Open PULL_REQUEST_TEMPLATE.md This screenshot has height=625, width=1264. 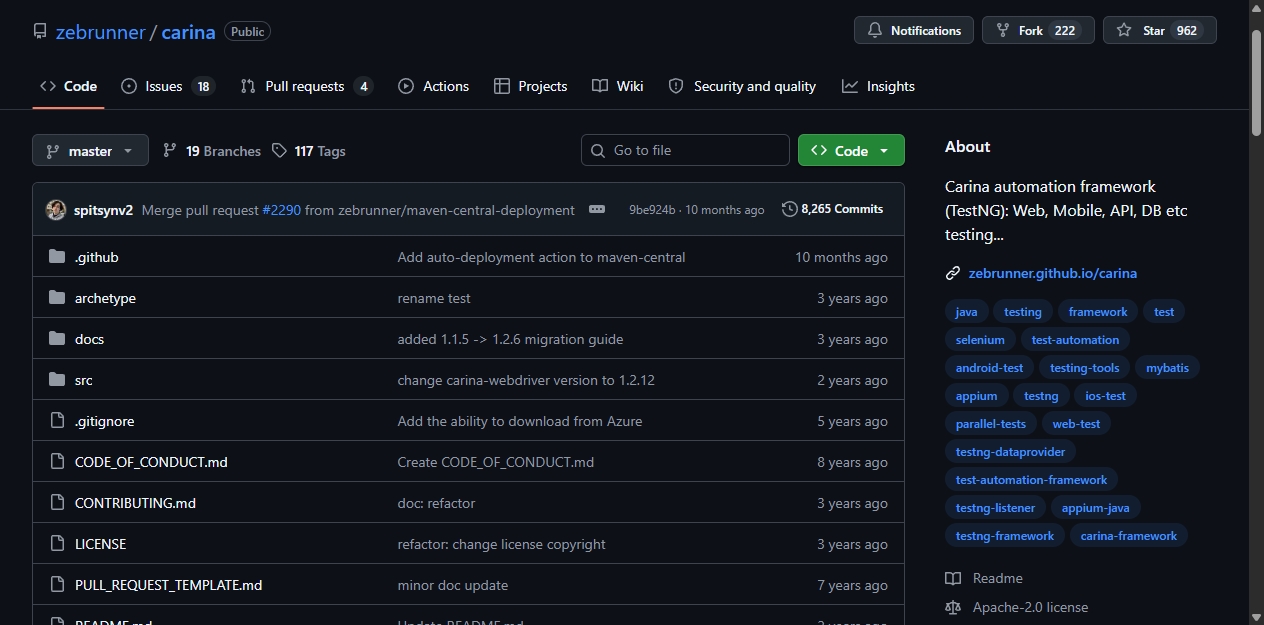click(168, 585)
